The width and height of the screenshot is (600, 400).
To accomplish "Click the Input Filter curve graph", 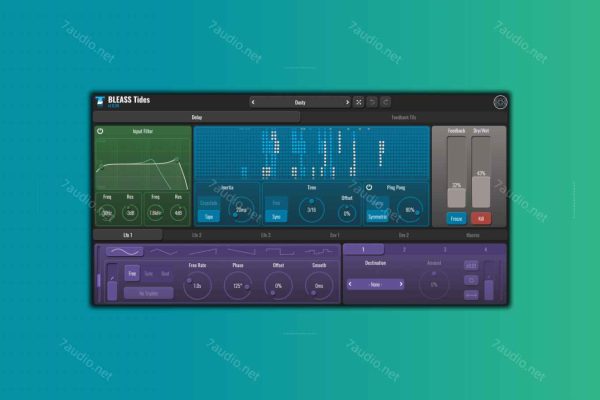I will point(143,164).
